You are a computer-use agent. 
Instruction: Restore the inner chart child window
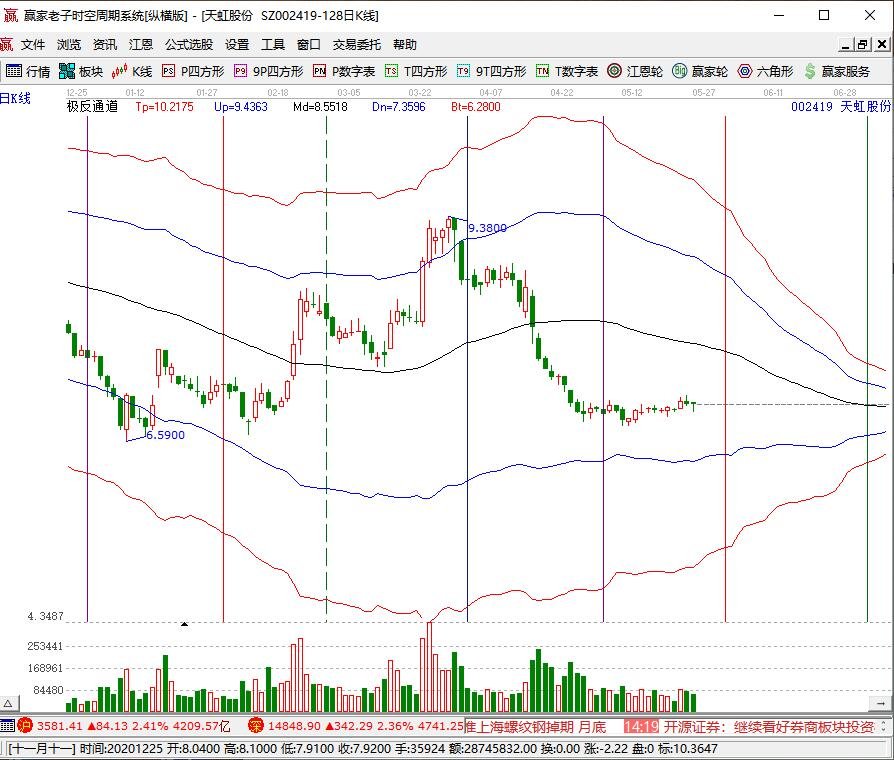pyautogui.click(x=862, y=44)
